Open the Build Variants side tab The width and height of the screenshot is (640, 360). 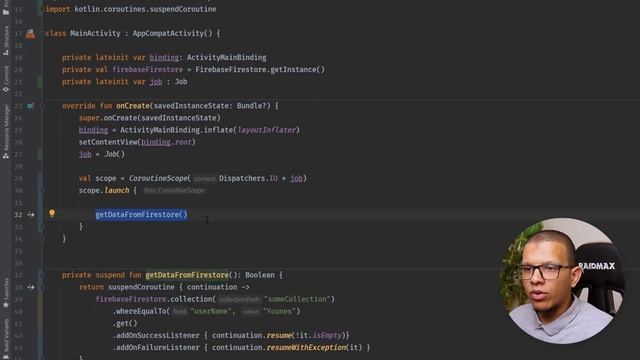coord(6,339)
